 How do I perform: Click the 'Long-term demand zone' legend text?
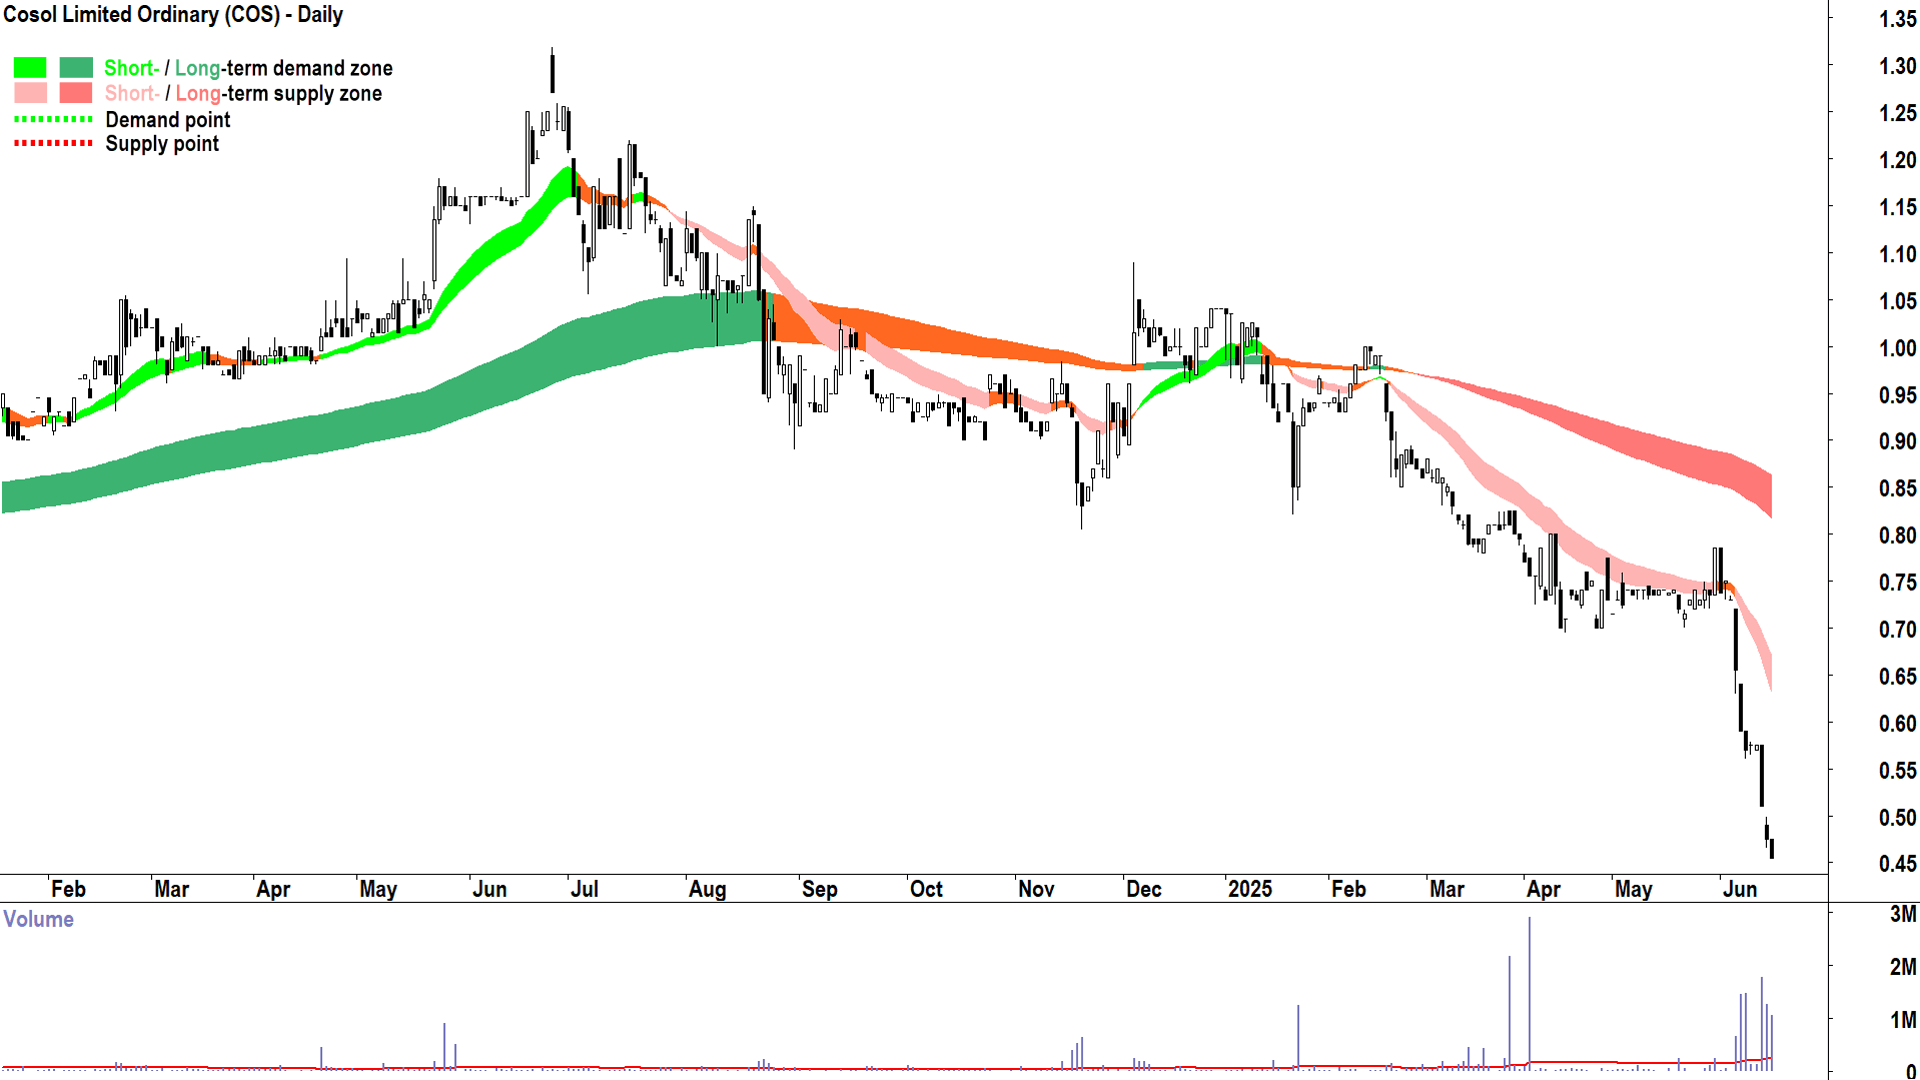click(x=284, y=68)
